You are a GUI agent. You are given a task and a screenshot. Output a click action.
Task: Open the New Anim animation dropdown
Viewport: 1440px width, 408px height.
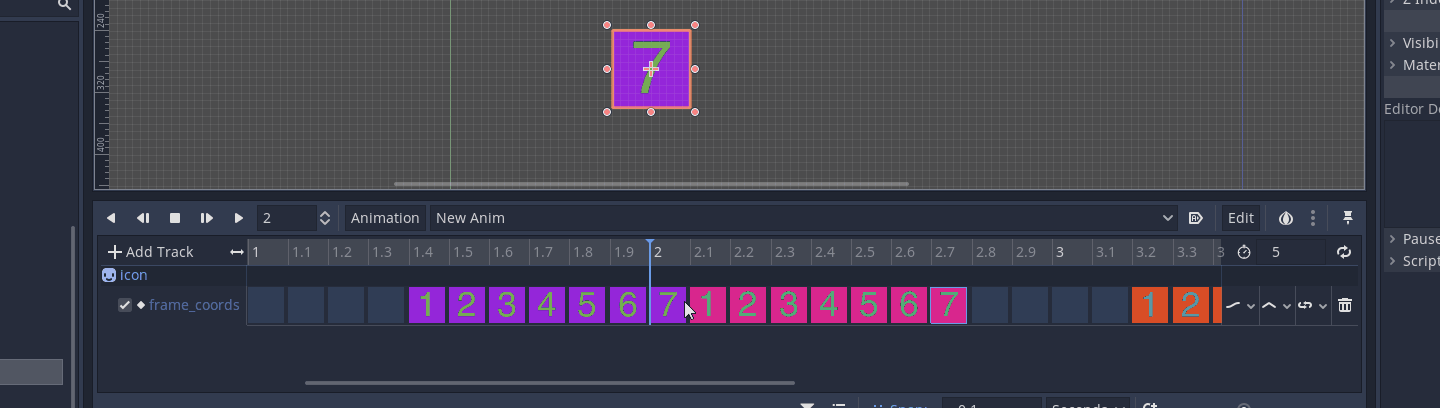click(x=805, y=218)
